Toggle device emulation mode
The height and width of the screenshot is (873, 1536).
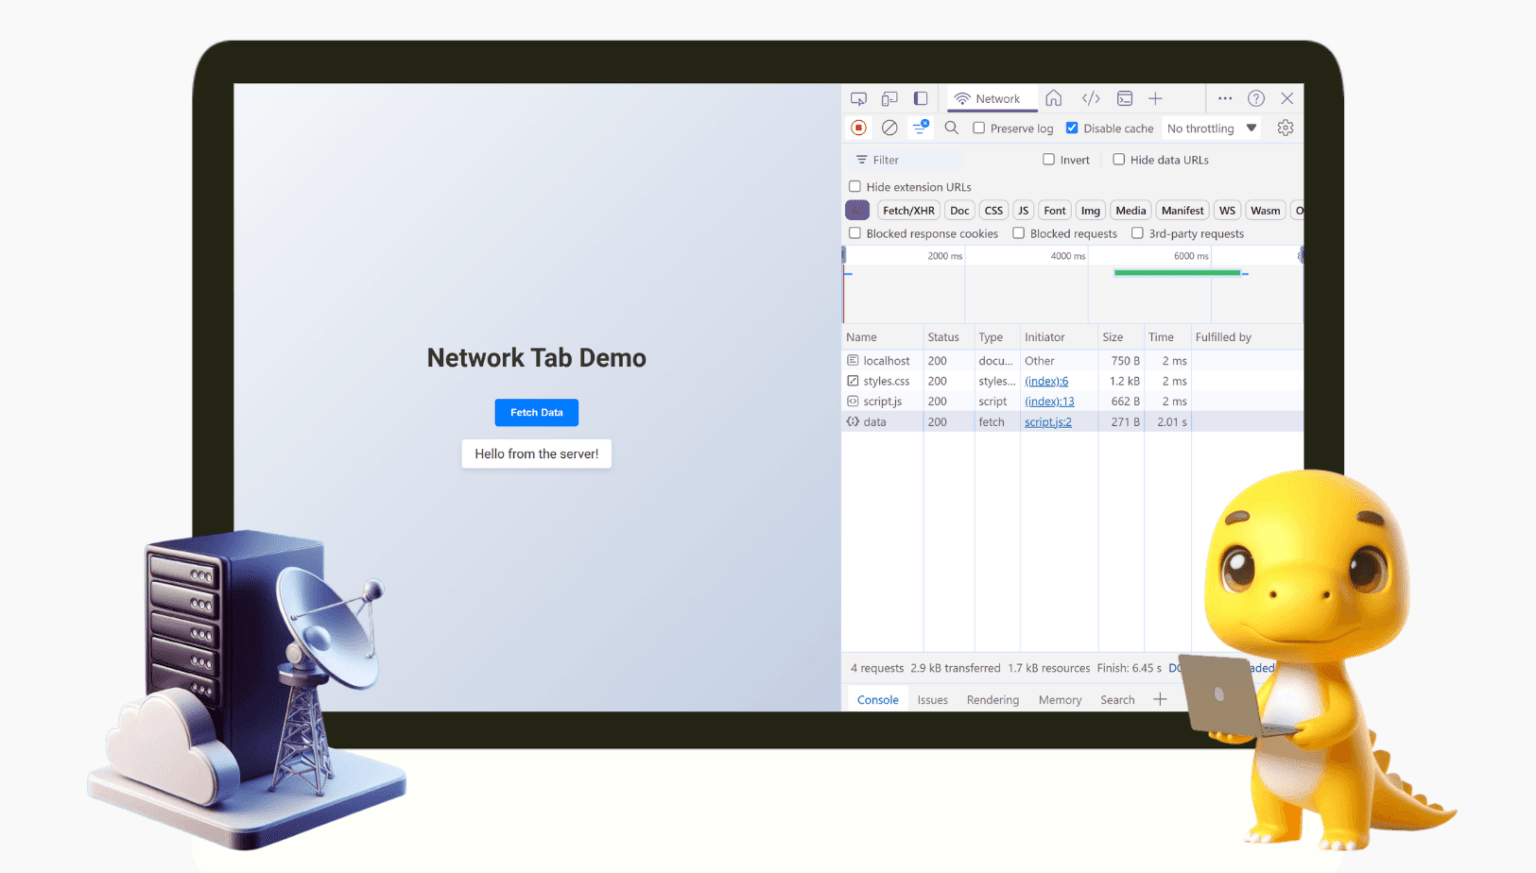pyautogui.click(x=889, y=98)
